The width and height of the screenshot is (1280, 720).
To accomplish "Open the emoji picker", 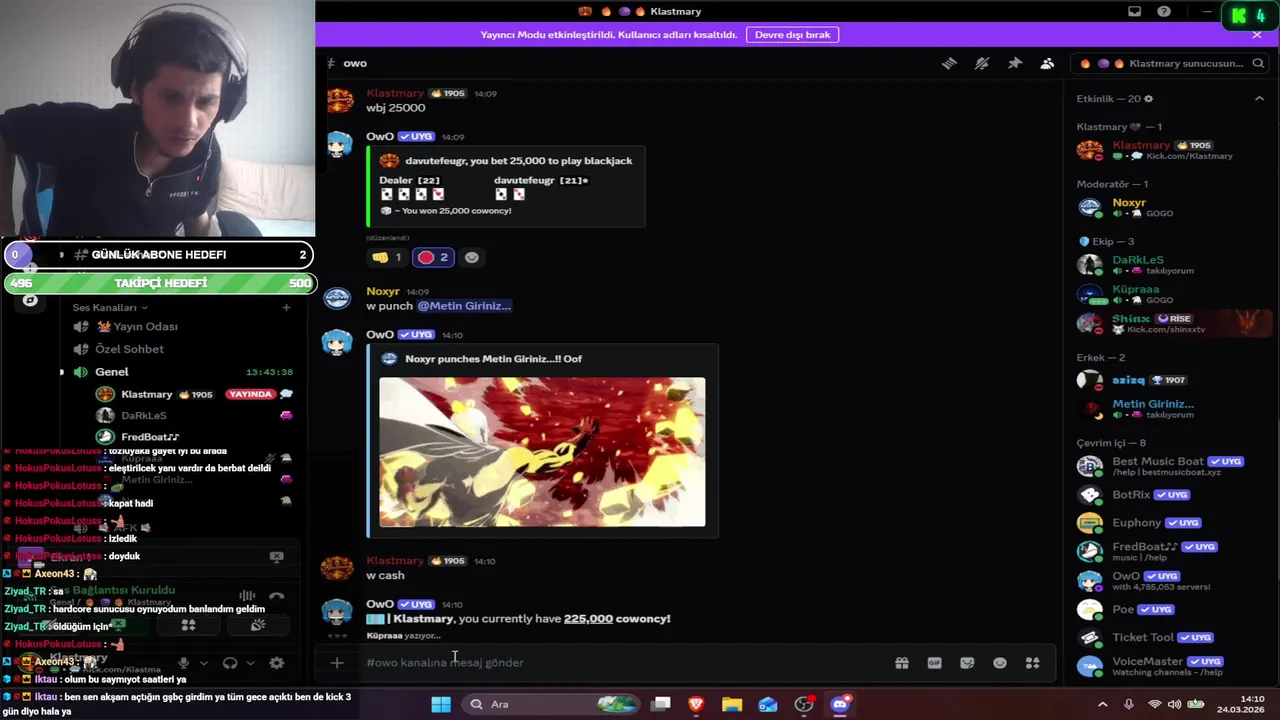I will pos(1000,662).
